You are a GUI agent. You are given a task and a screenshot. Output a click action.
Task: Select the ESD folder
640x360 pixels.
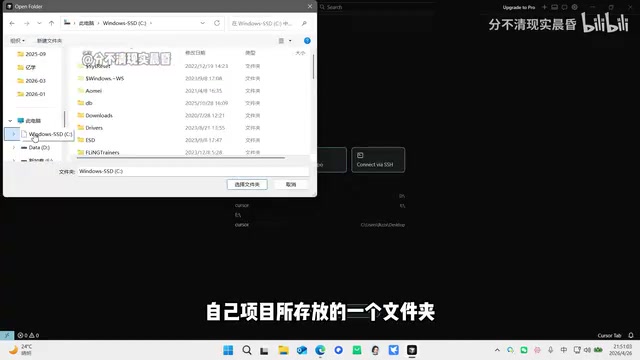click(x=87, y=140)
